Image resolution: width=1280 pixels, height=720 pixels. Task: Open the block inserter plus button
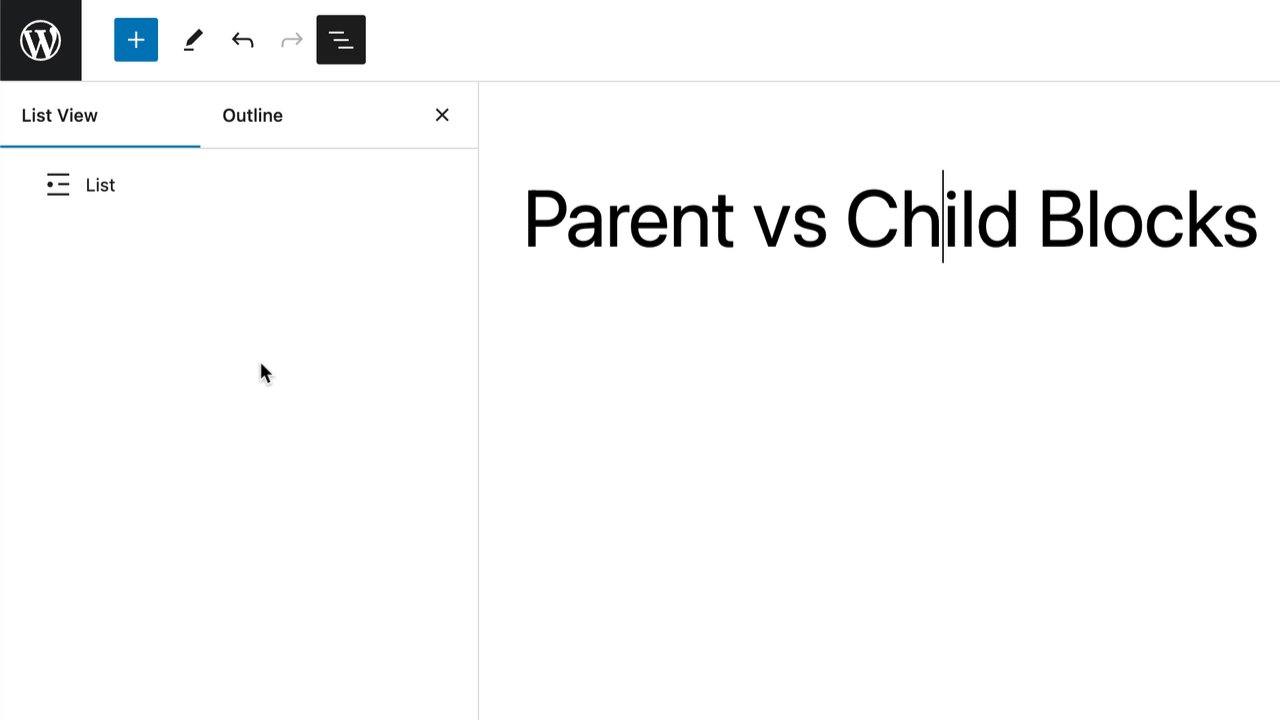point(136,40)
